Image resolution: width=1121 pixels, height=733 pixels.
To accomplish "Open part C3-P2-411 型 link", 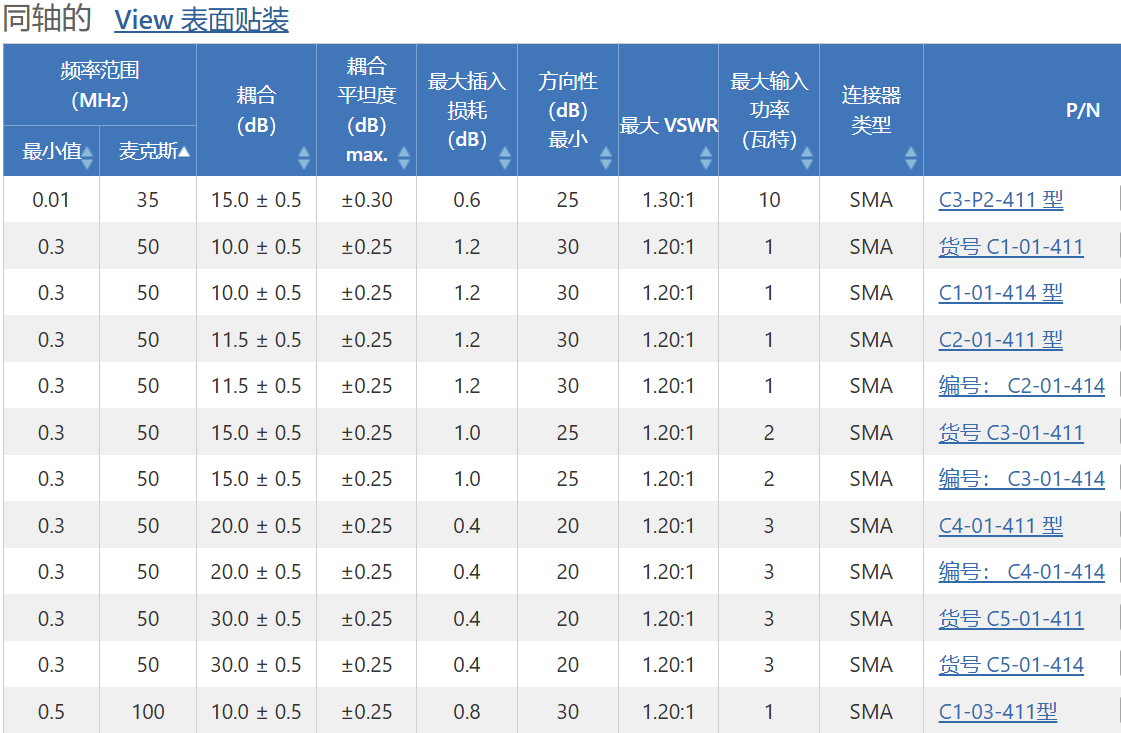I will (1000, 200).
